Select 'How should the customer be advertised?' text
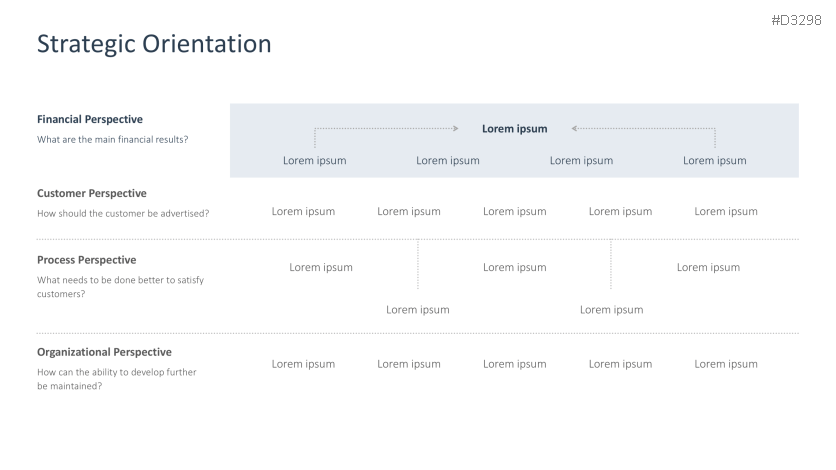This screenshot has height=470, width=836. [x=123, y=213]
